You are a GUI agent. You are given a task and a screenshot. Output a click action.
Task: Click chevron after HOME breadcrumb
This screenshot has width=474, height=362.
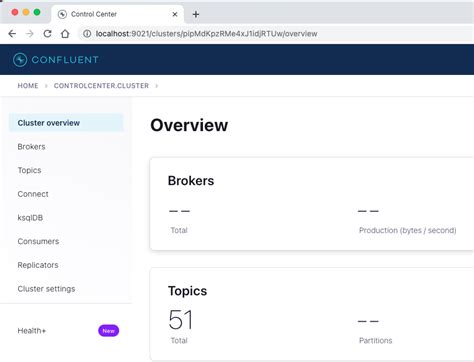46,86
